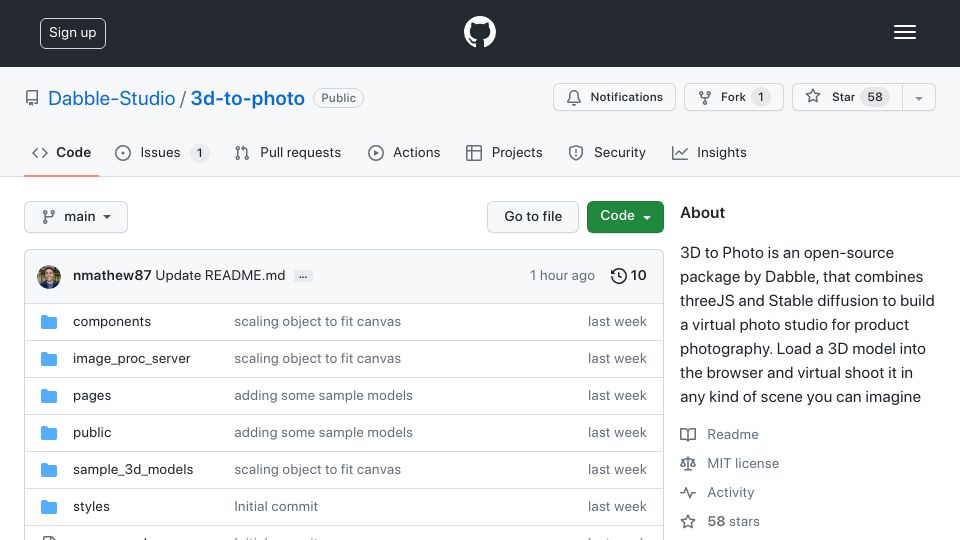Click the star icon next to 58 stars
This screenshot has height=540, width=960.
click(688, 522)
